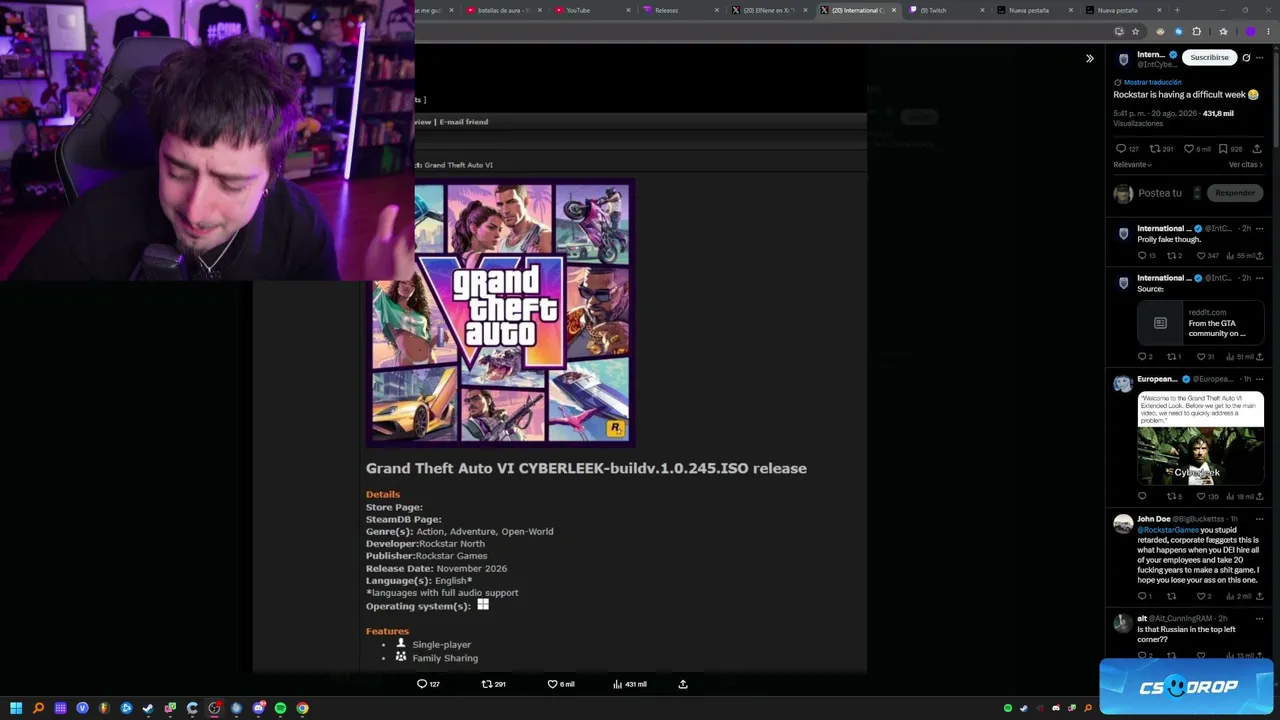Click the share icon beside the bookmark count
This screenshot has width=1280, height=720.
click(x=1257, y=149)
